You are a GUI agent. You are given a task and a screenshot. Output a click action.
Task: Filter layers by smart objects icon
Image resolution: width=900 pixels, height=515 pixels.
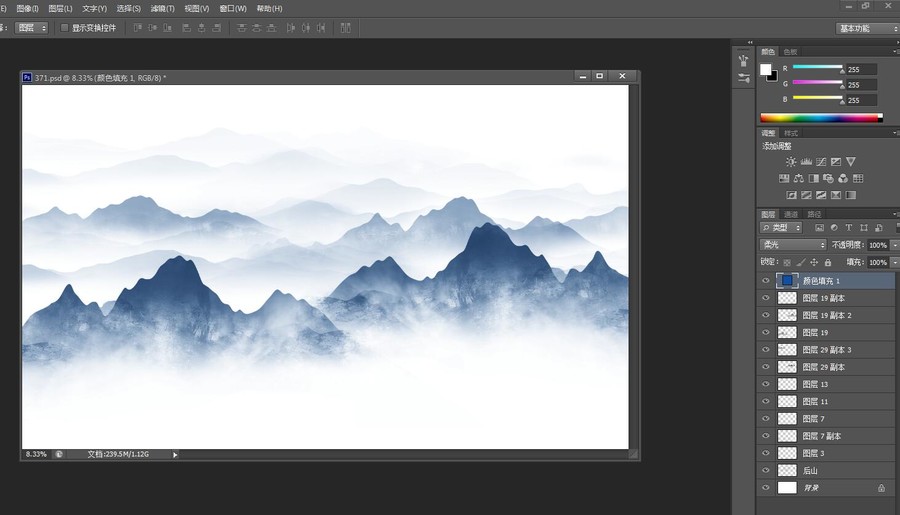[x=879, y=228]
